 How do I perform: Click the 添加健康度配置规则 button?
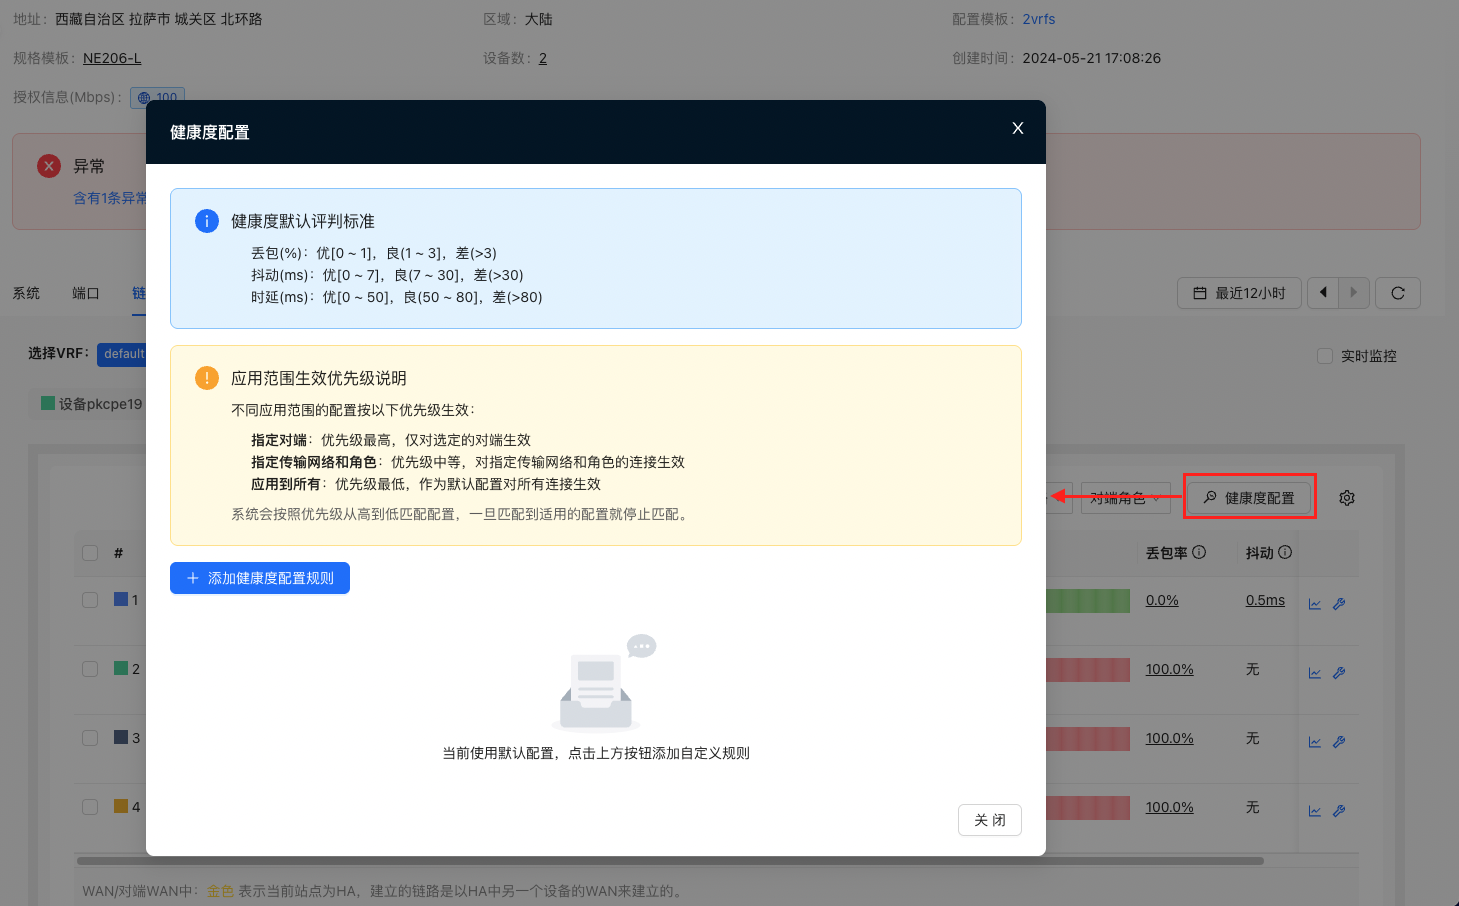click(x=259, y=578)
